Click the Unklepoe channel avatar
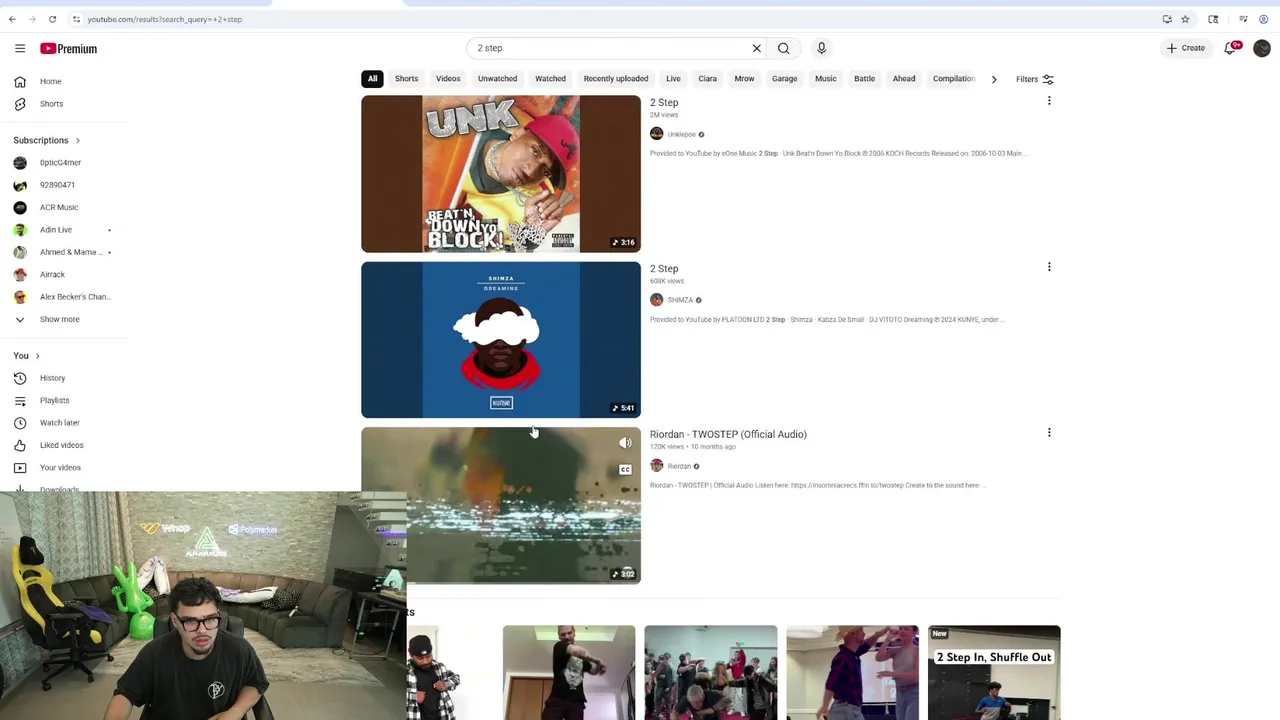 [656, 134]
